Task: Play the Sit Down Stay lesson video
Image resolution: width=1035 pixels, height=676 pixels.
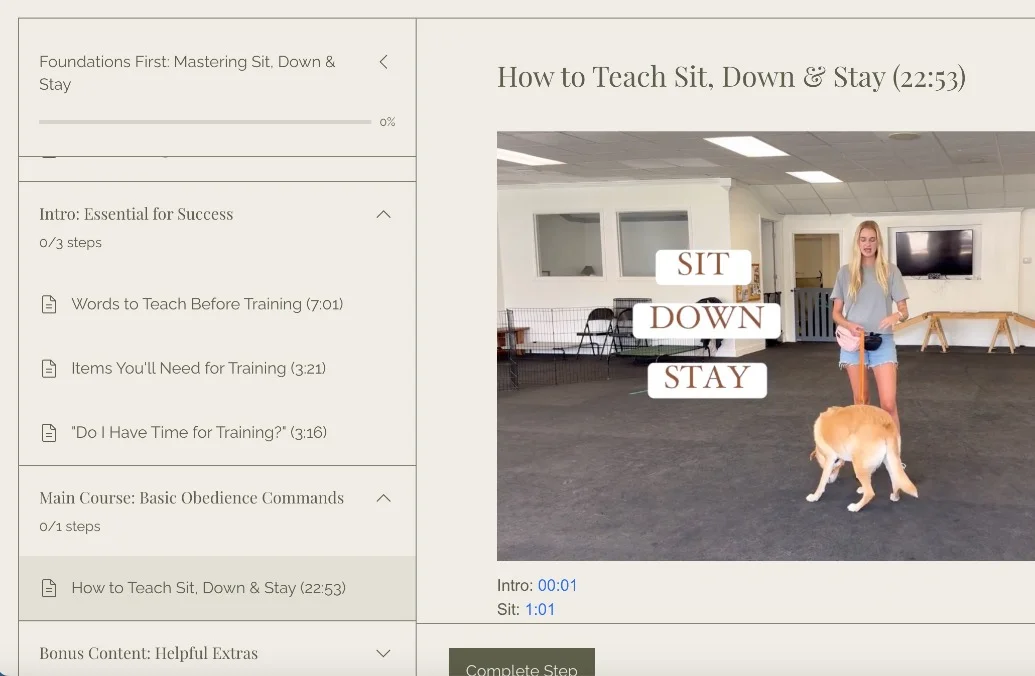Action: click(766, 345)
